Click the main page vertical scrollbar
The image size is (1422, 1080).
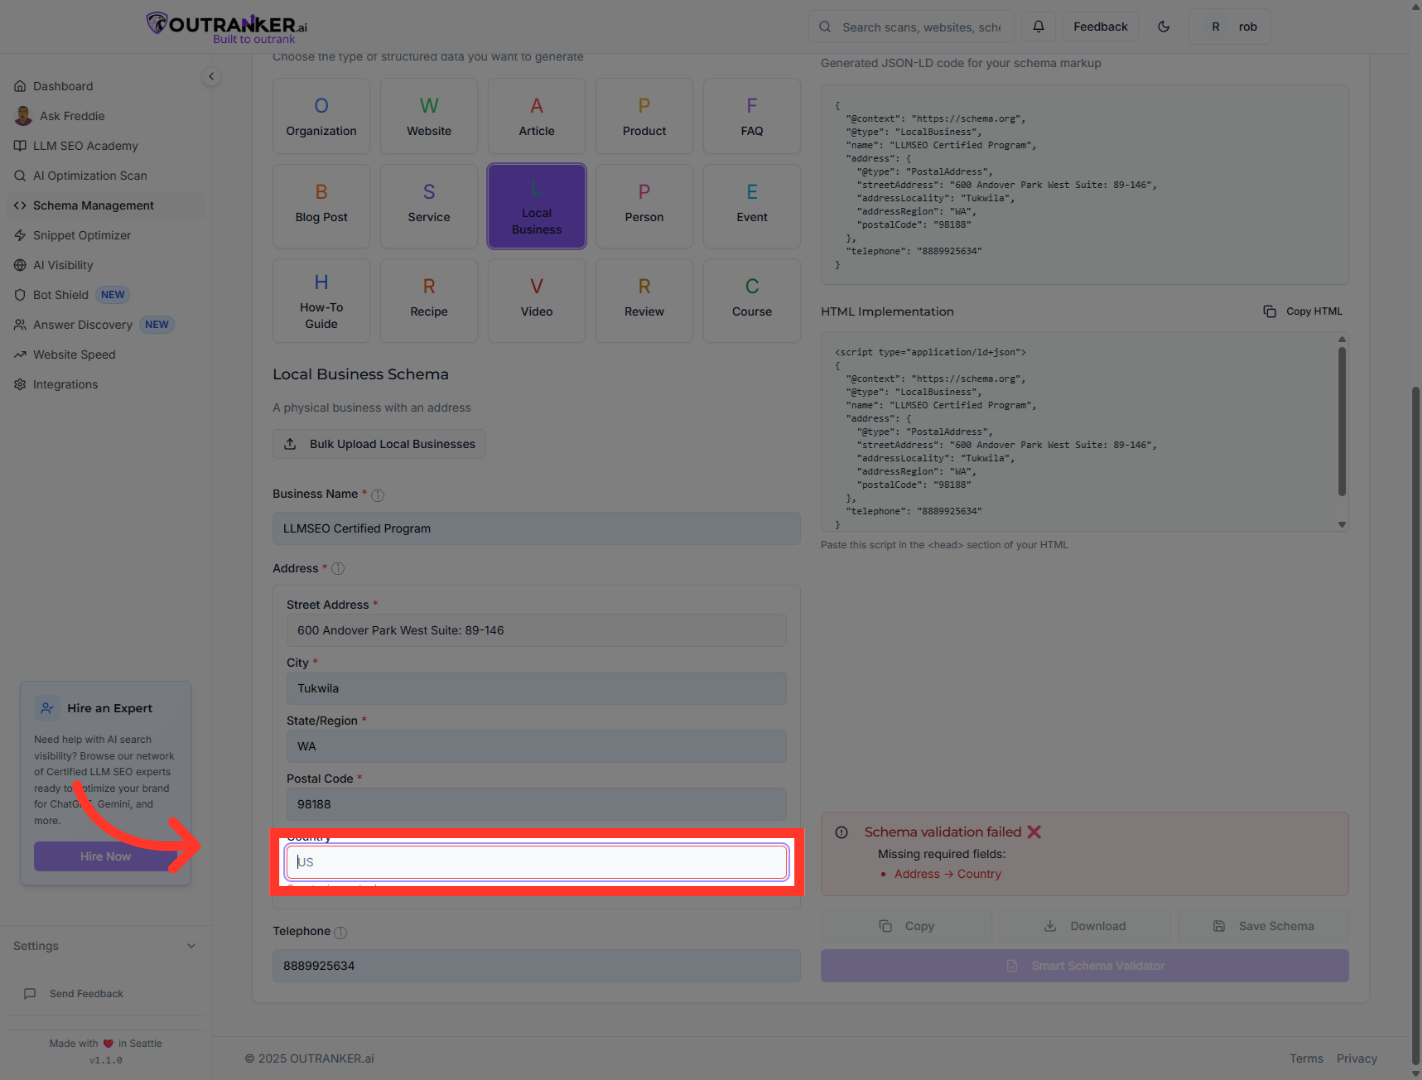[1415, 725]
